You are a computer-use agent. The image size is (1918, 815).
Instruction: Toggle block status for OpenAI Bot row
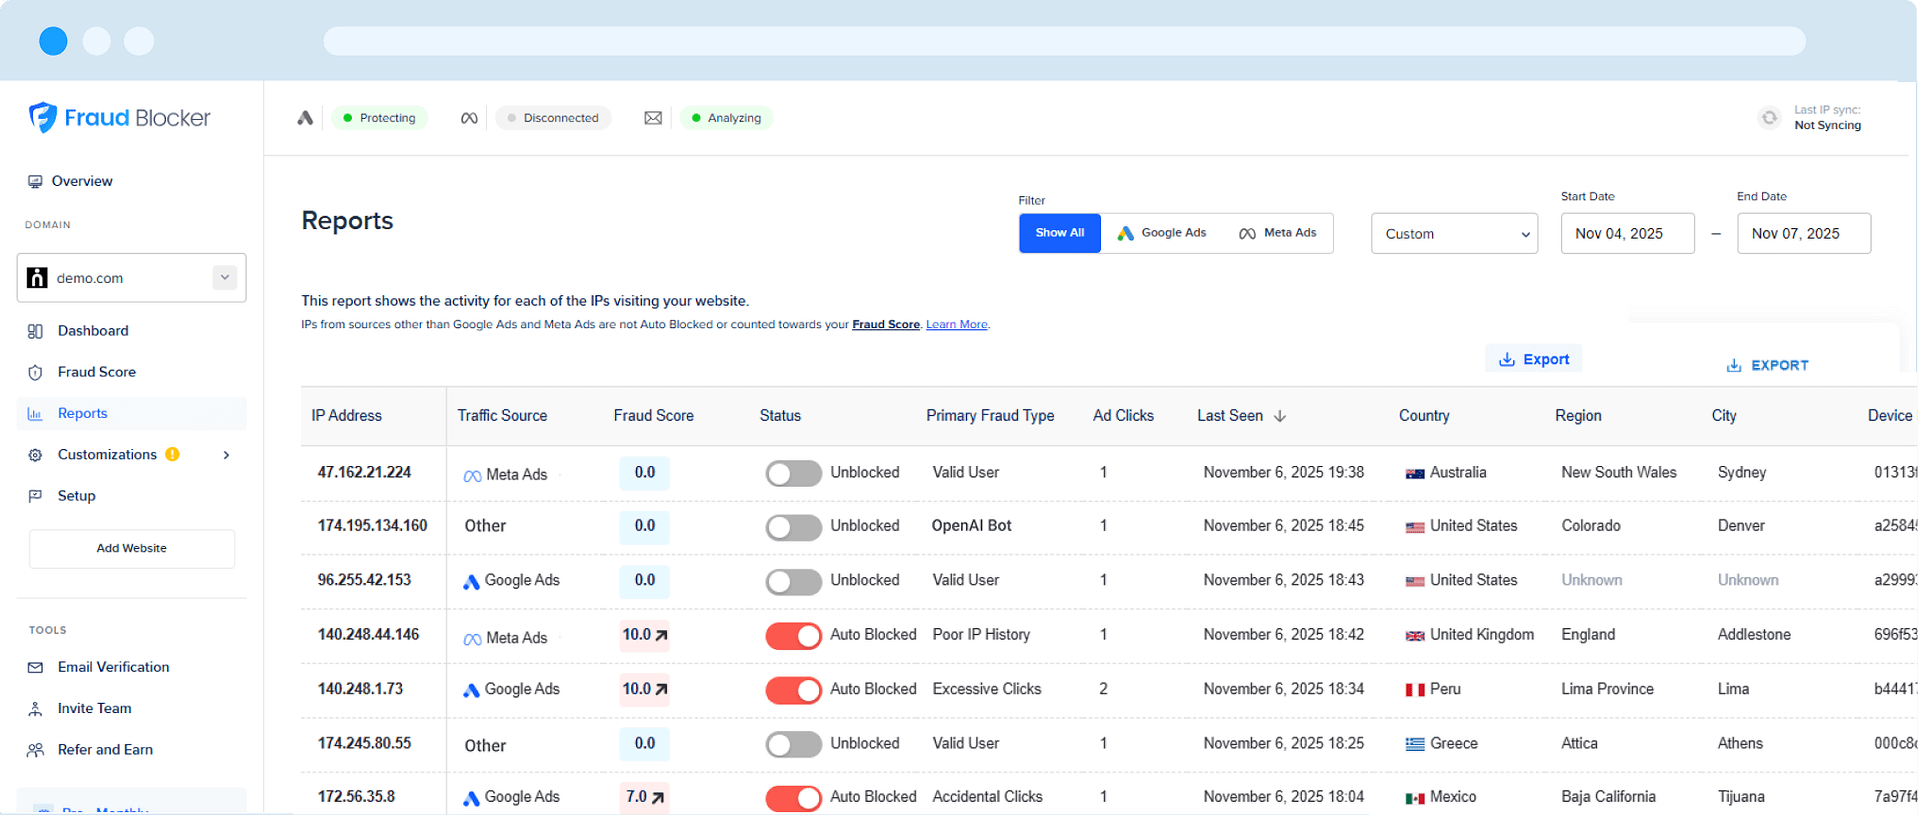click(793, 527)
